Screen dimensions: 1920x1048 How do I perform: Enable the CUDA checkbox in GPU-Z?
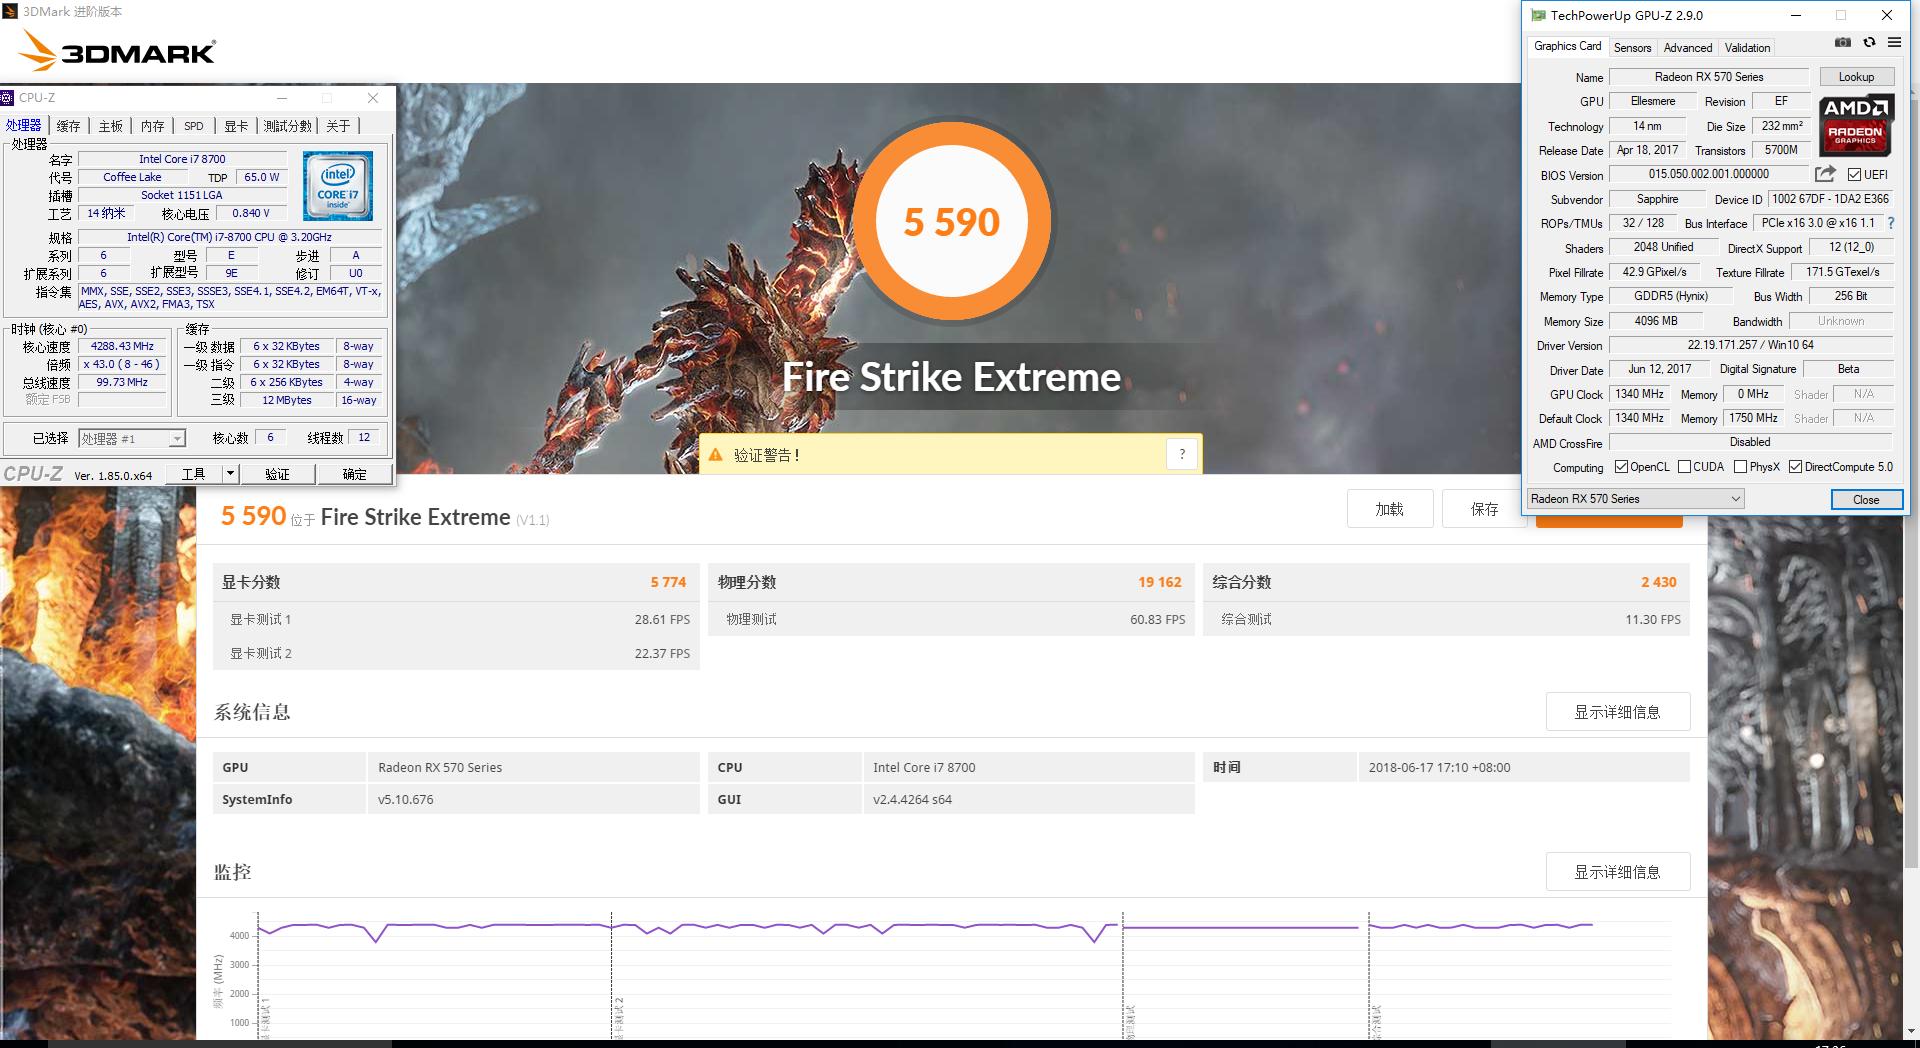1687,467
